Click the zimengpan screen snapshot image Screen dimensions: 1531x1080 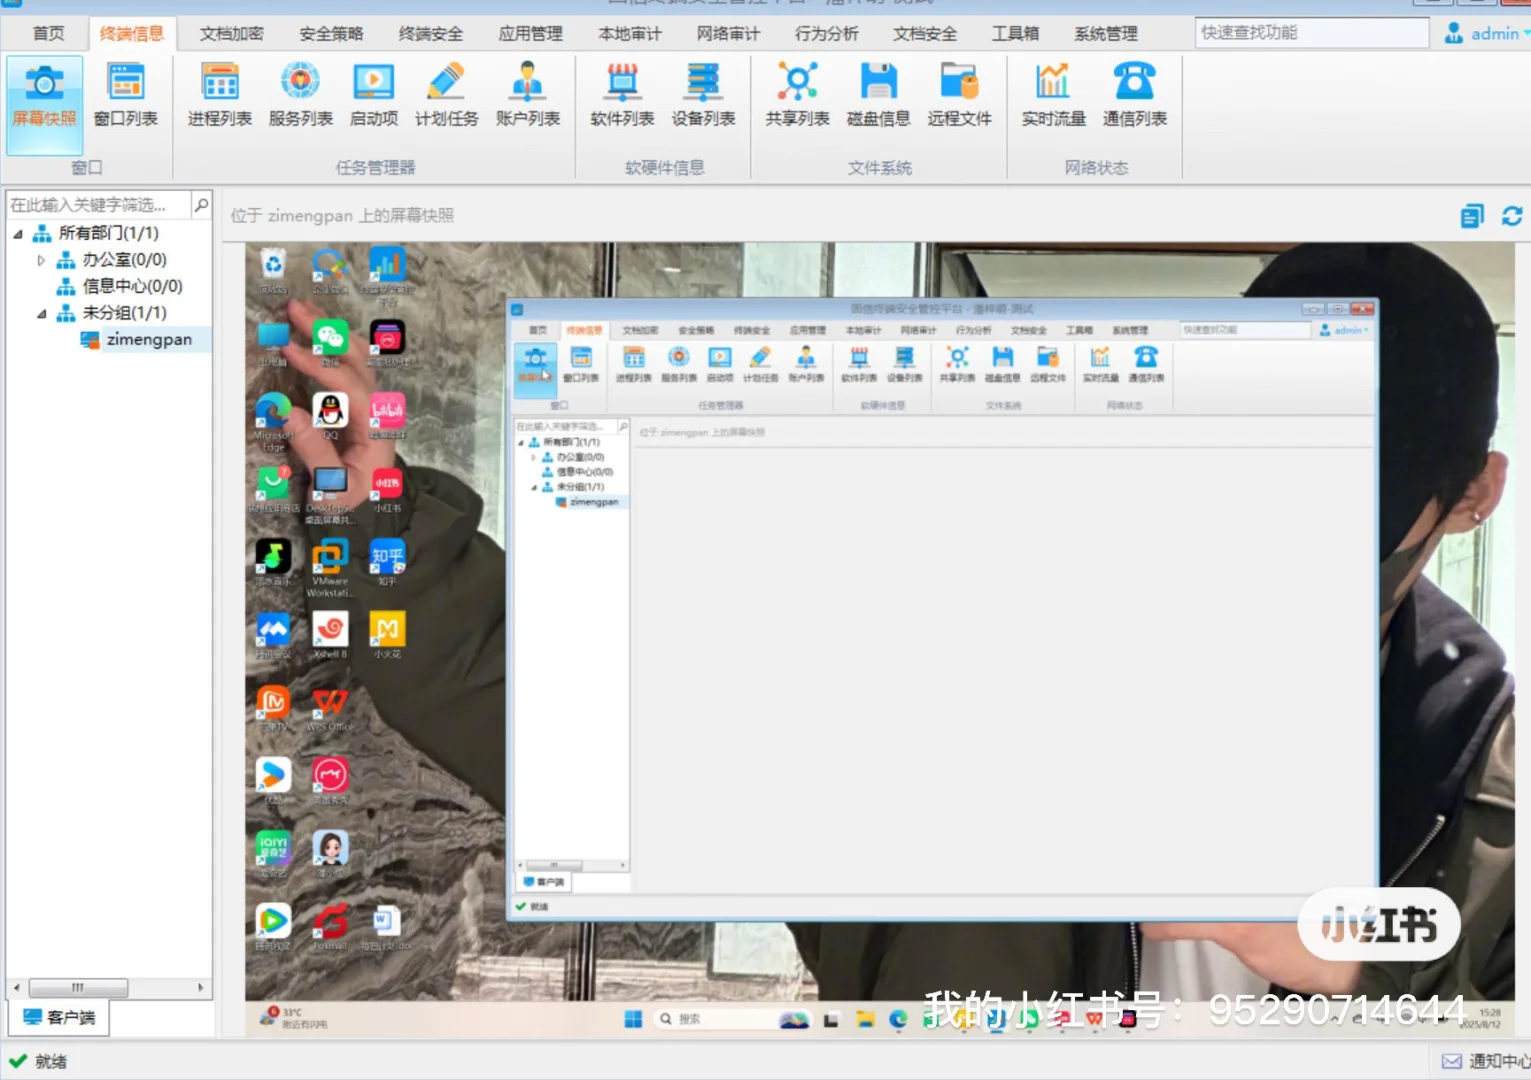[x=880, y=638]
